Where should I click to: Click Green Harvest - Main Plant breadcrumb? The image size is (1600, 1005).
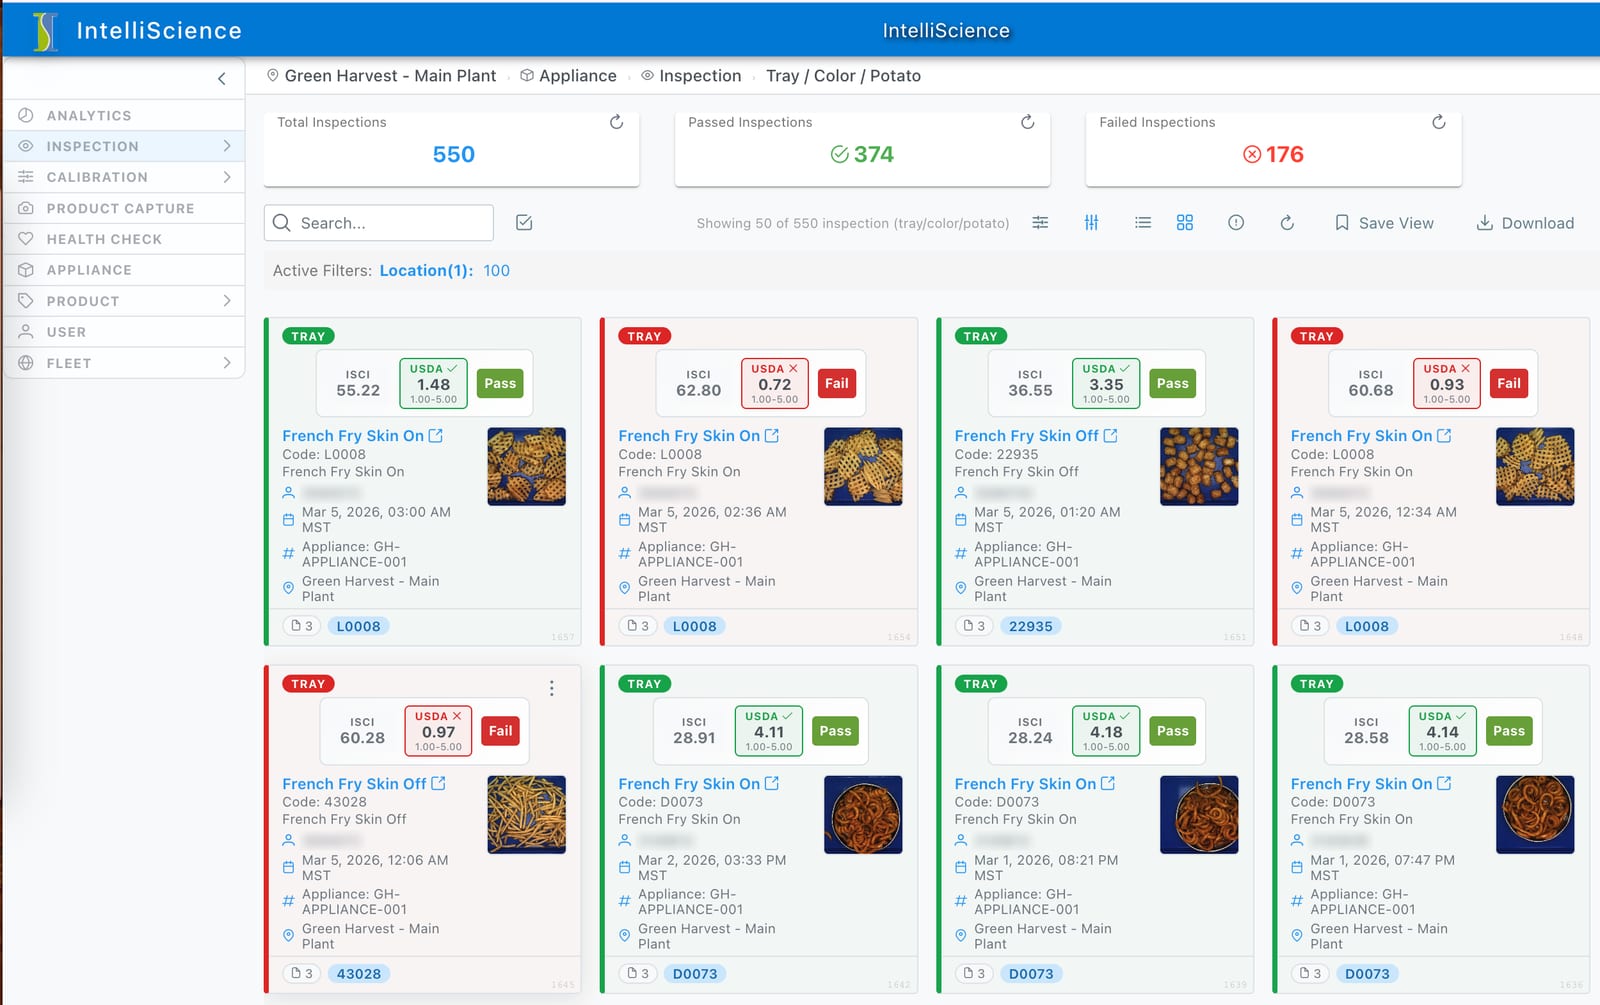coord(381,76)
